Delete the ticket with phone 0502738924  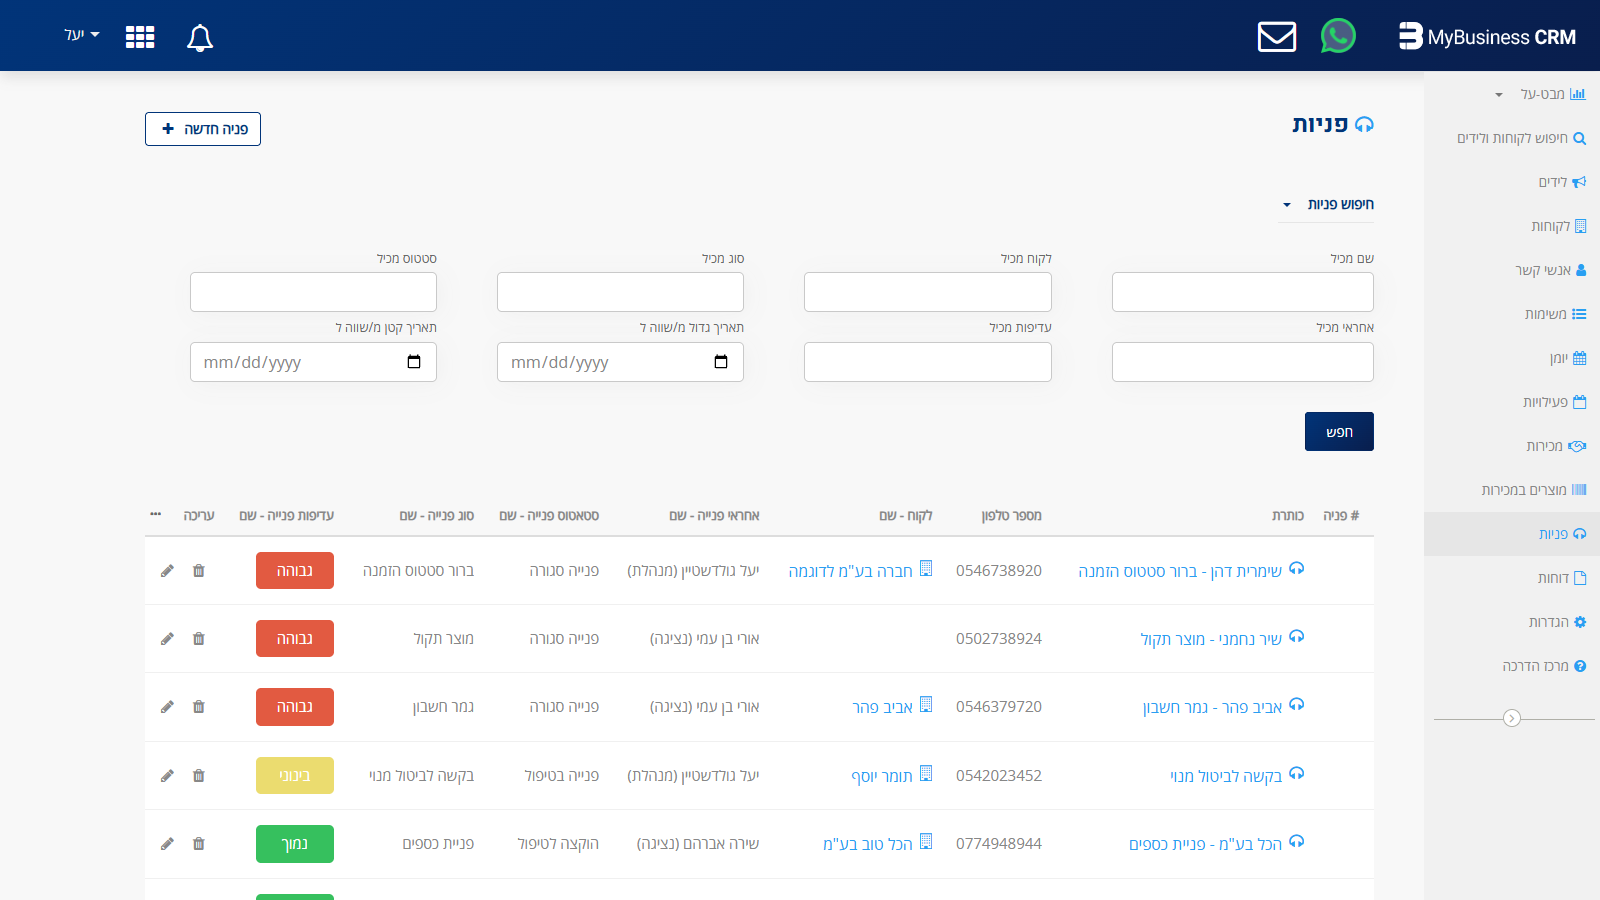[x=199, y=639]
